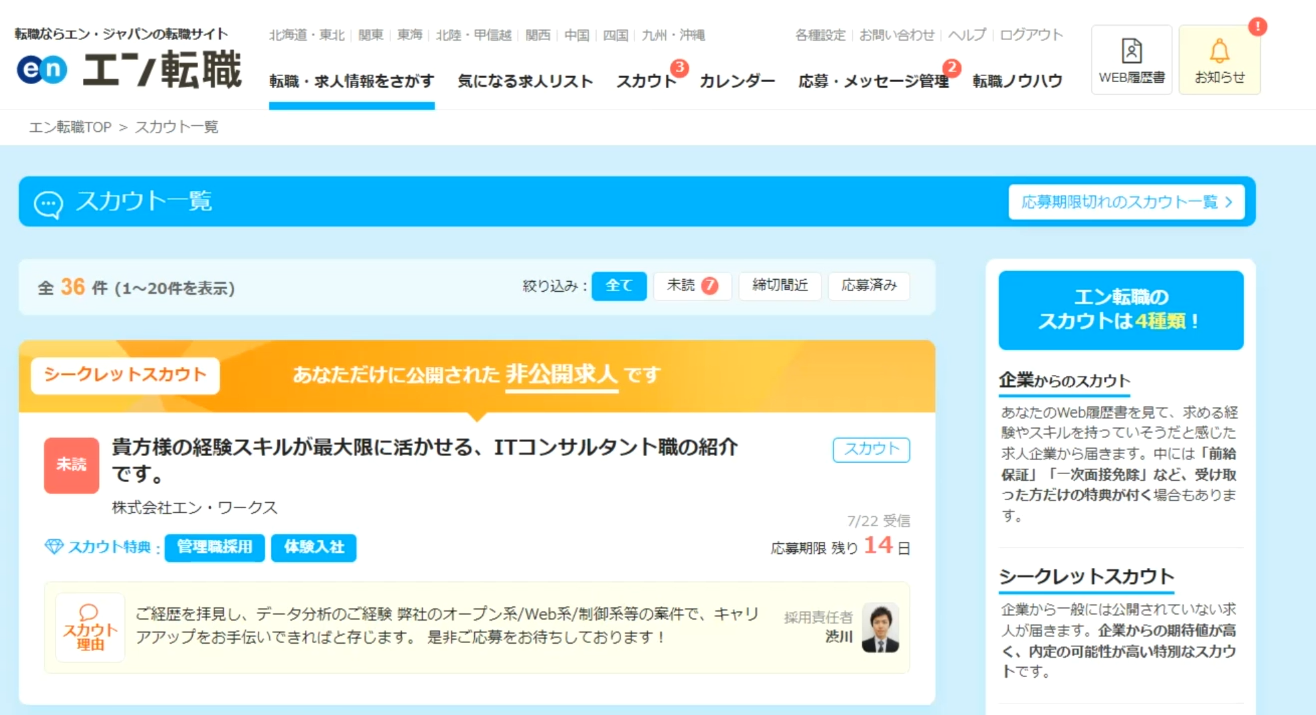
Task: Go to 気になる求人リスト
Action: click(525, 81)
